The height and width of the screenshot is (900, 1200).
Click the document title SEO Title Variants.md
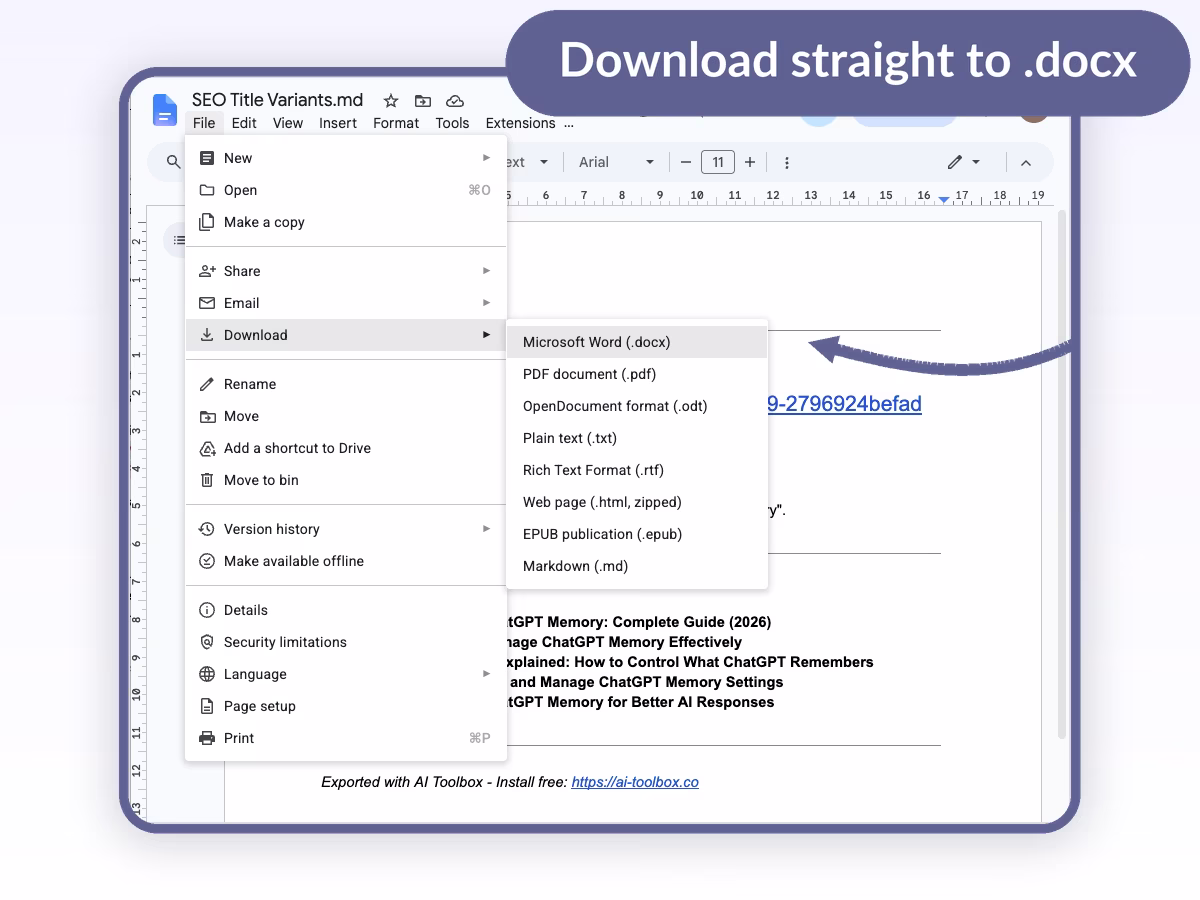coord(277,100)
